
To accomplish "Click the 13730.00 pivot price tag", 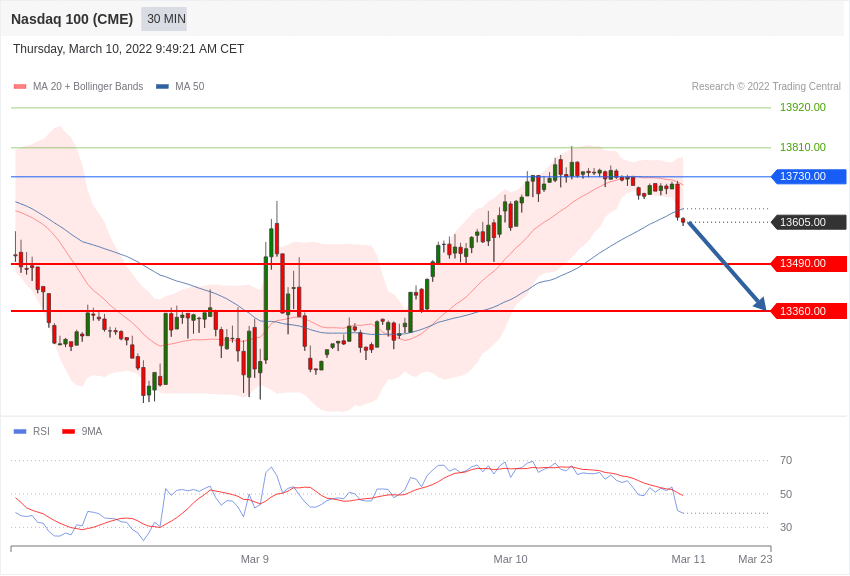I will (x=809, y=176).
